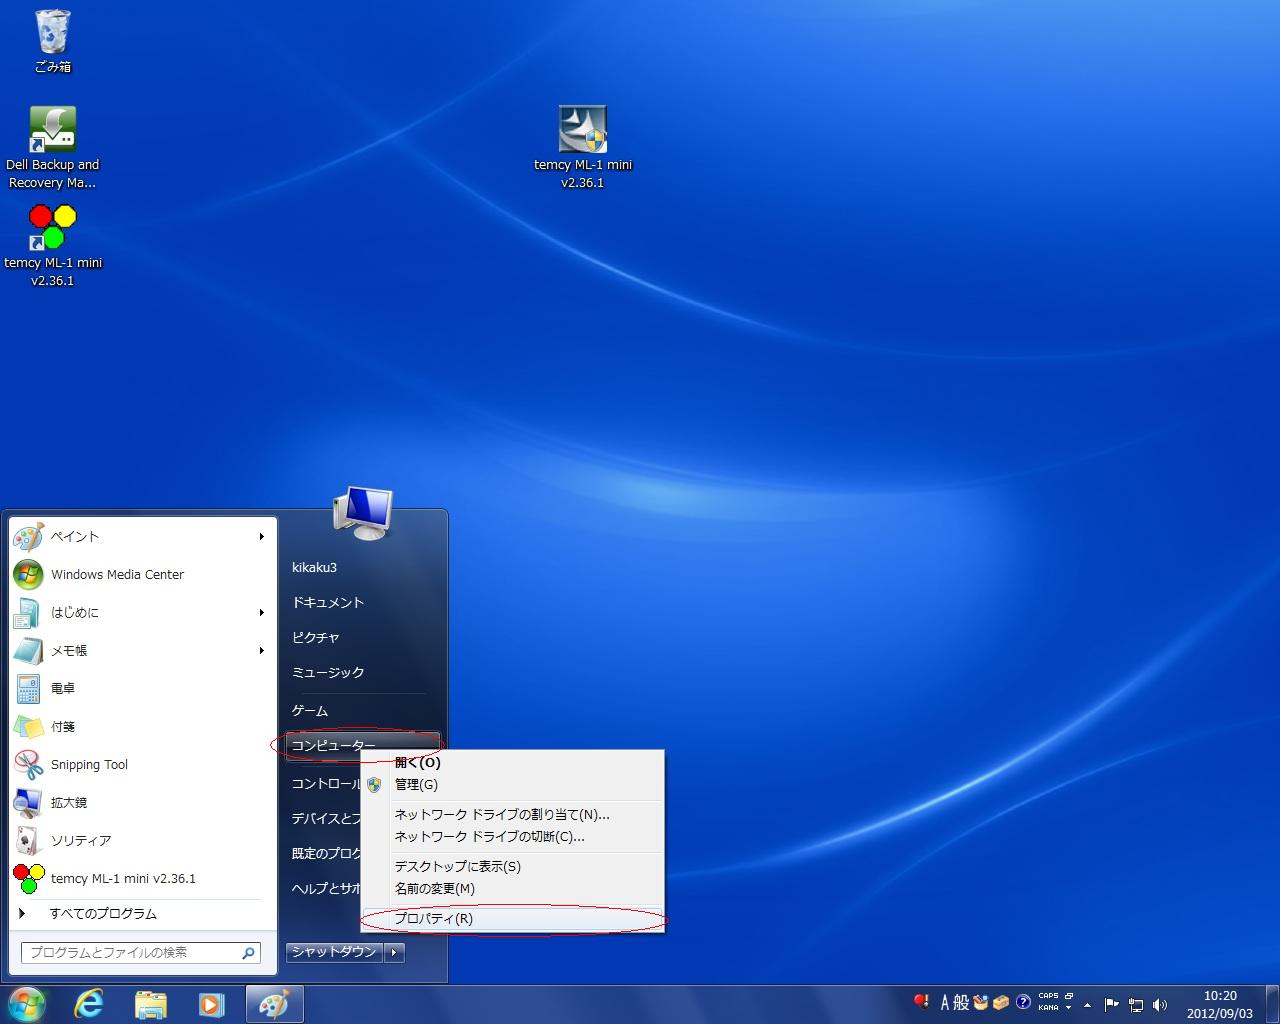This screenshot has height=1024, width=1280.
Task: Switch to Paint taskbar button
Action: (274, 1004)
